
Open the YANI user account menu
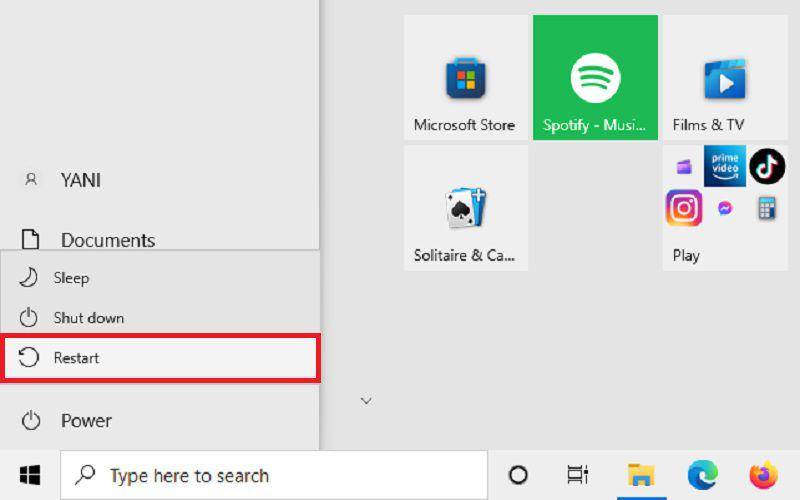[x=159, y=180]
